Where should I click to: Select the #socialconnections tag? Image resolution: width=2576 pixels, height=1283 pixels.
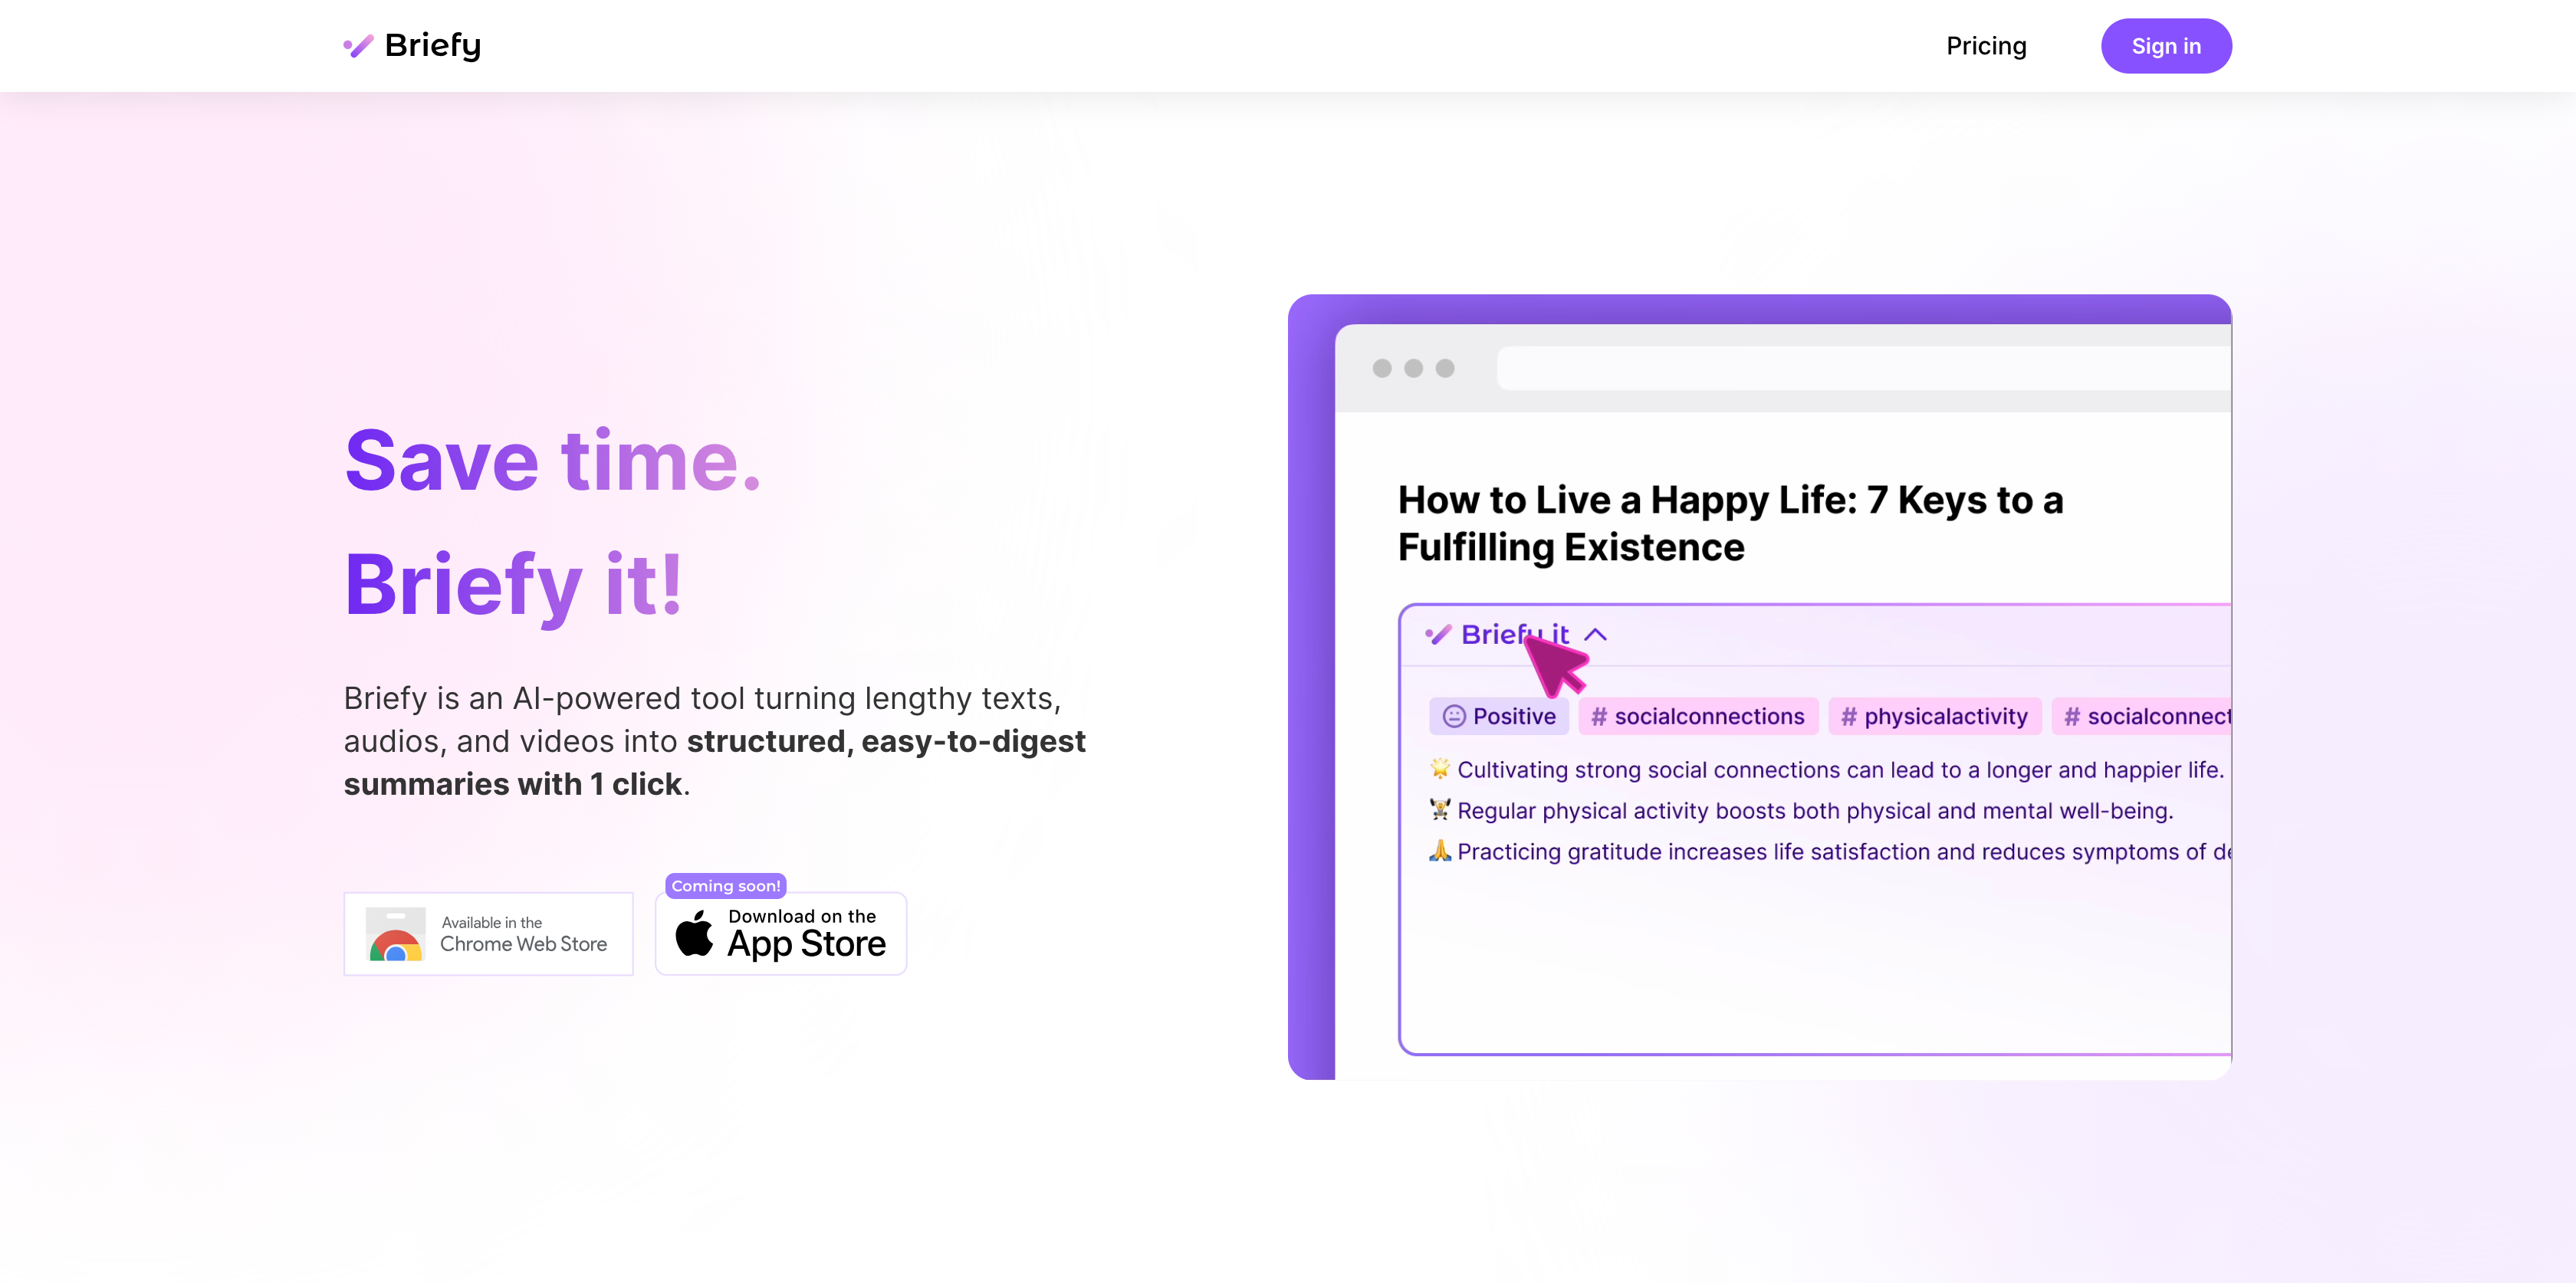pyautogui.click(x=1698, y=716)
